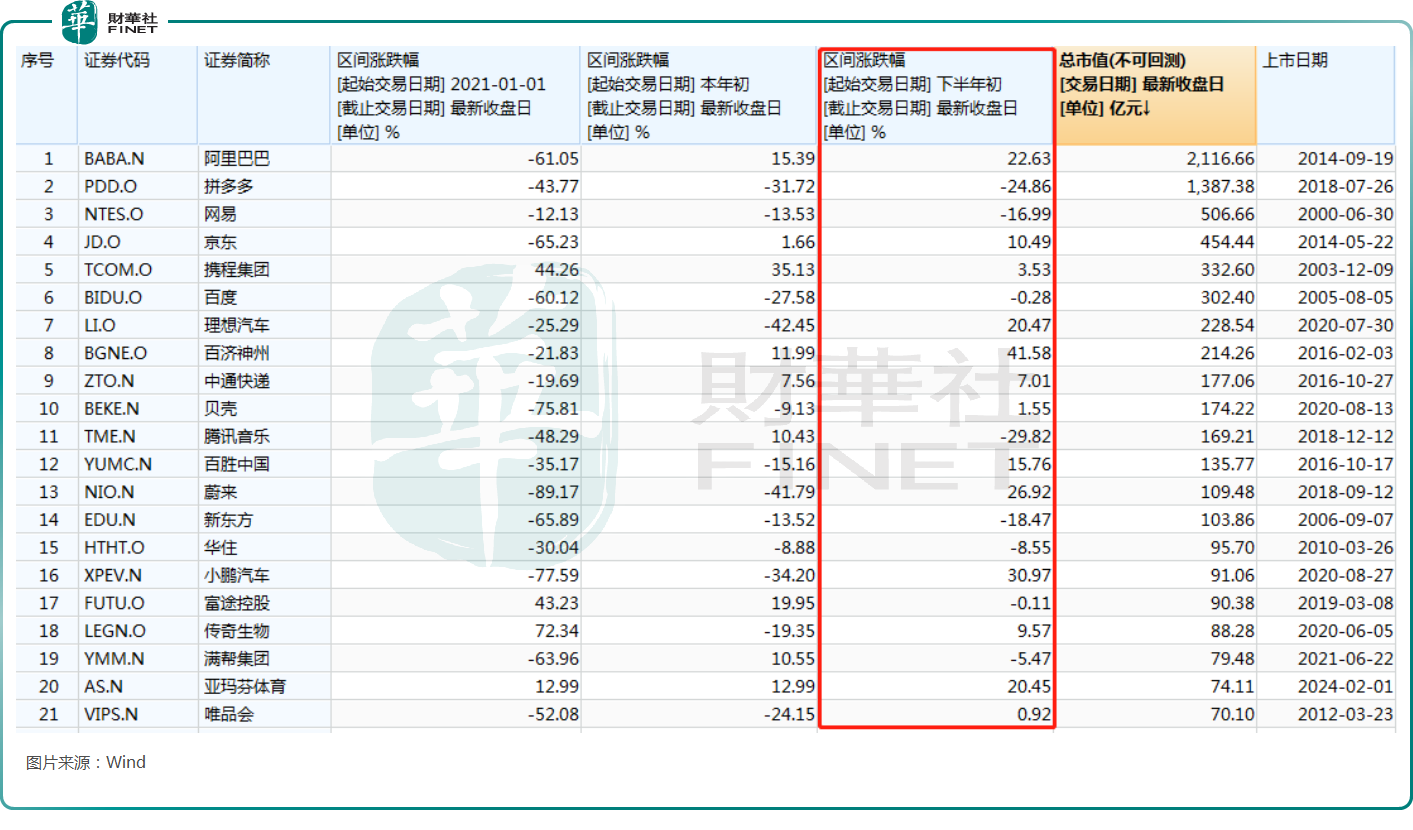
Task: Click the 拼多多 name cell
Action: (x=264, y=187)
